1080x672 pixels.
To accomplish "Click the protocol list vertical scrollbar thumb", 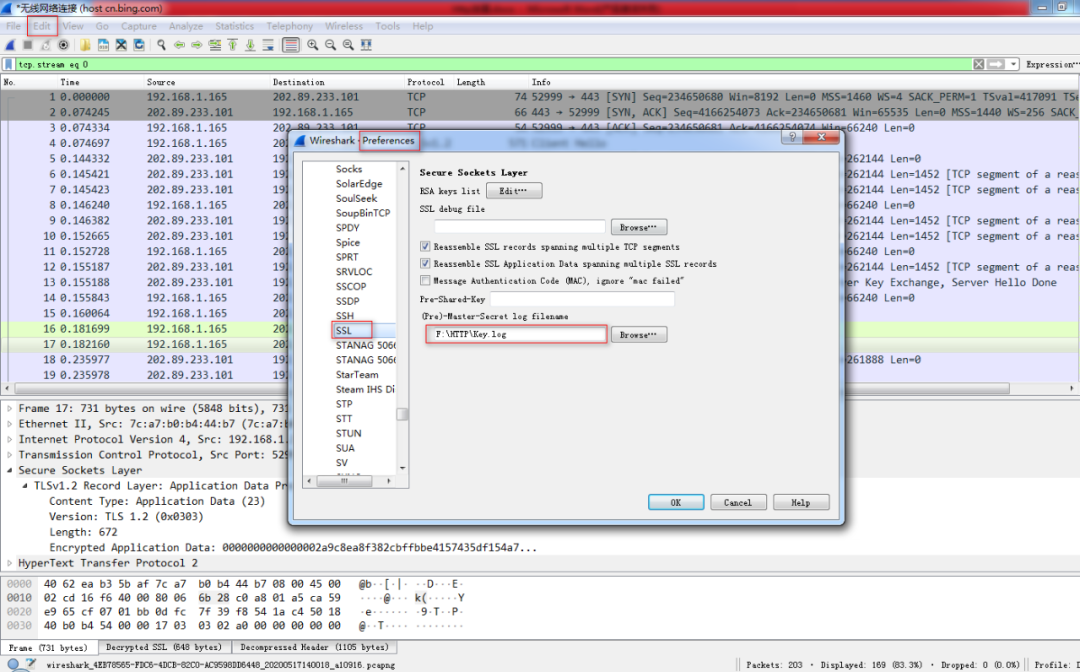I will click(402, 414).
